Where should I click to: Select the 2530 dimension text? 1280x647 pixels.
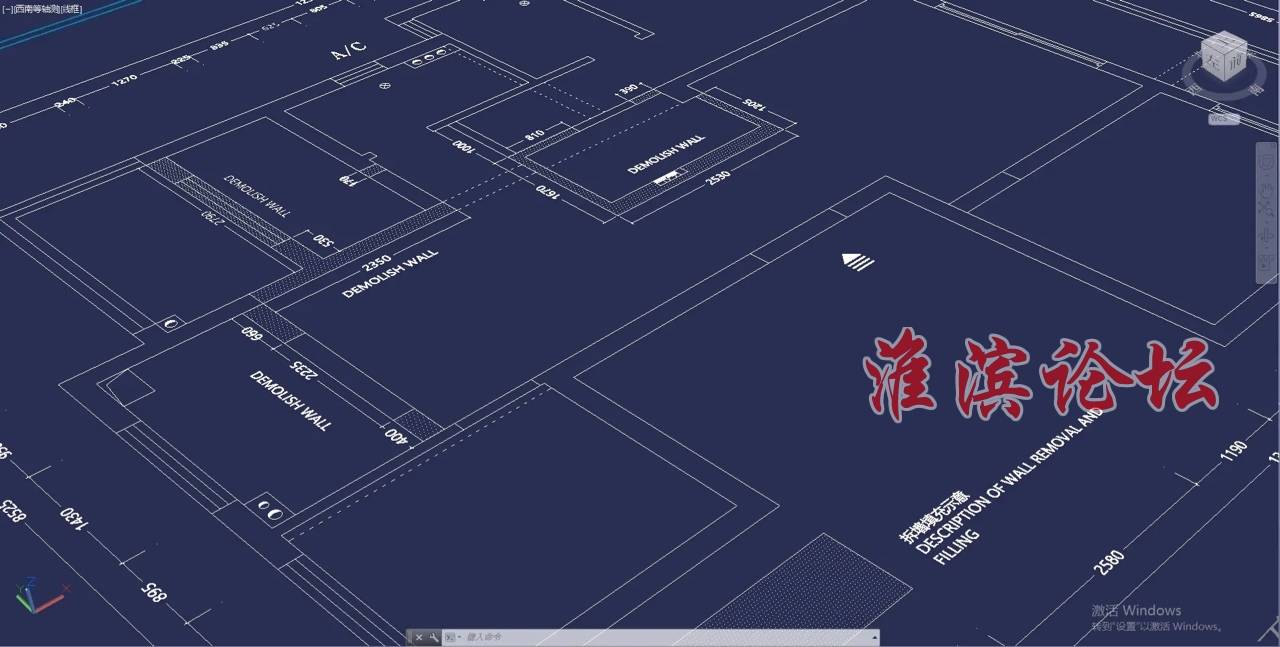click(x=718, y=177)
